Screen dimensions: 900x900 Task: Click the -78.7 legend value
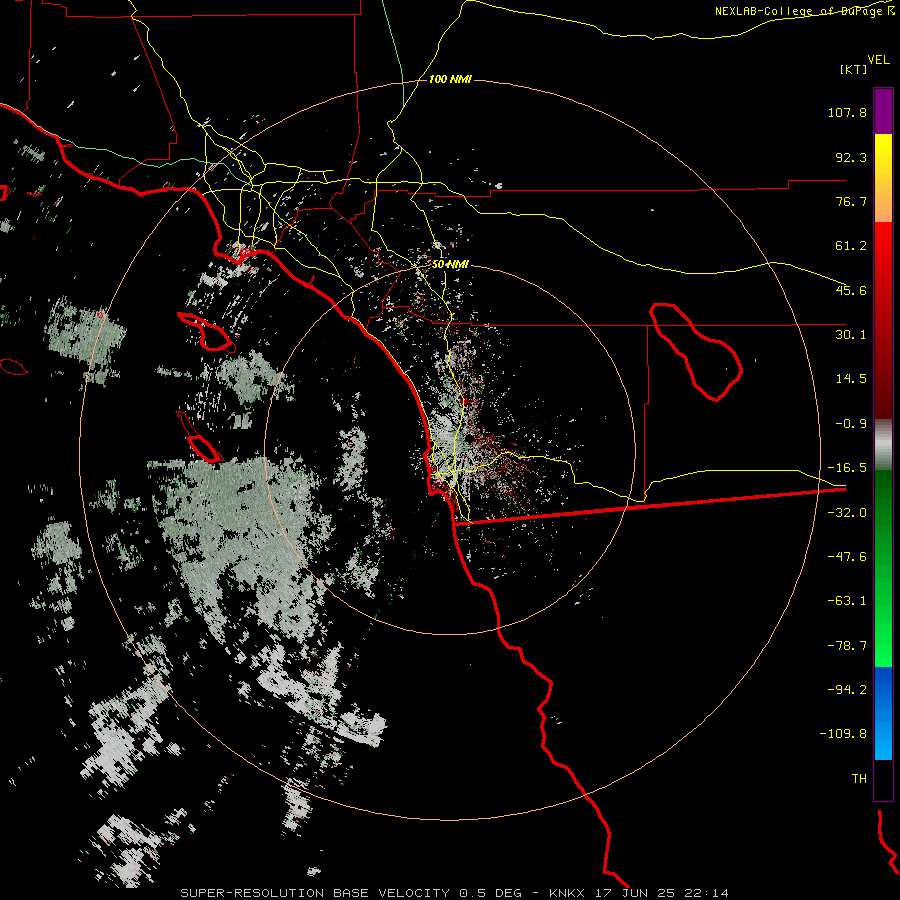[x=847, y=646]
